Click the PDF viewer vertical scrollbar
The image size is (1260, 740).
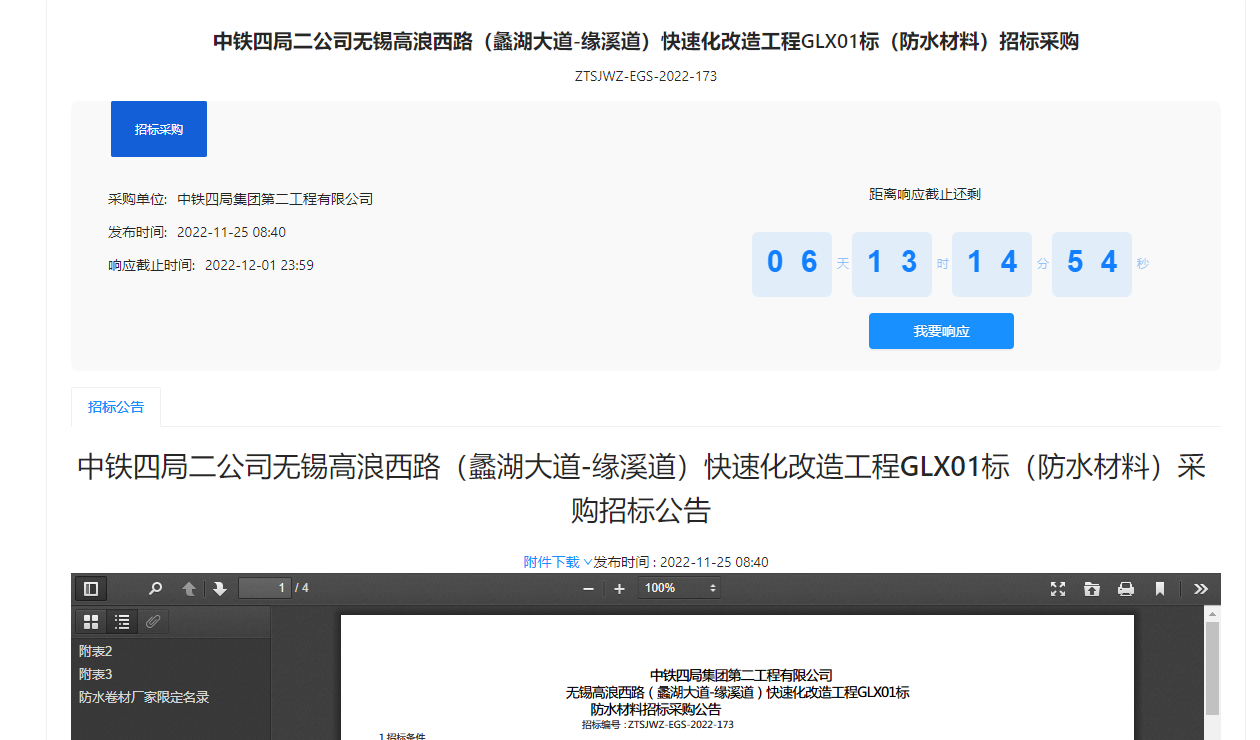tap(1212, 669)
